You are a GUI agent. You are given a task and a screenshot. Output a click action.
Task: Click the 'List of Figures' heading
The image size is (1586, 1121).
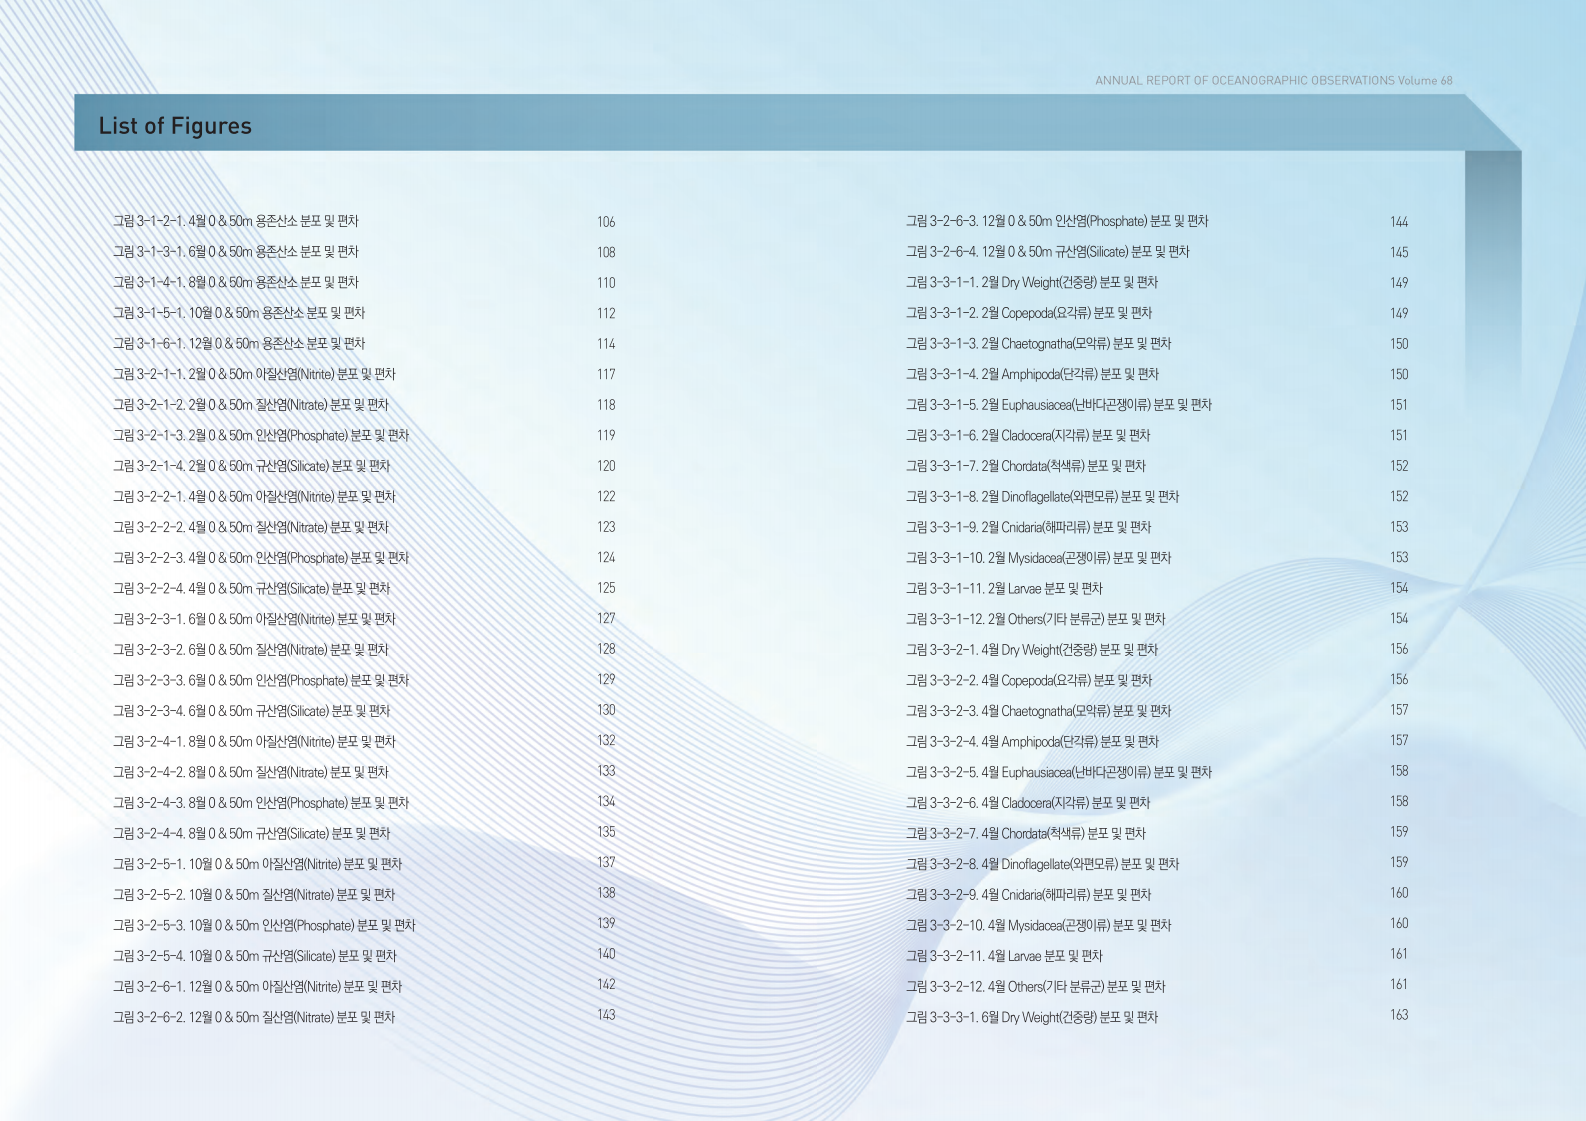(175, 126)
